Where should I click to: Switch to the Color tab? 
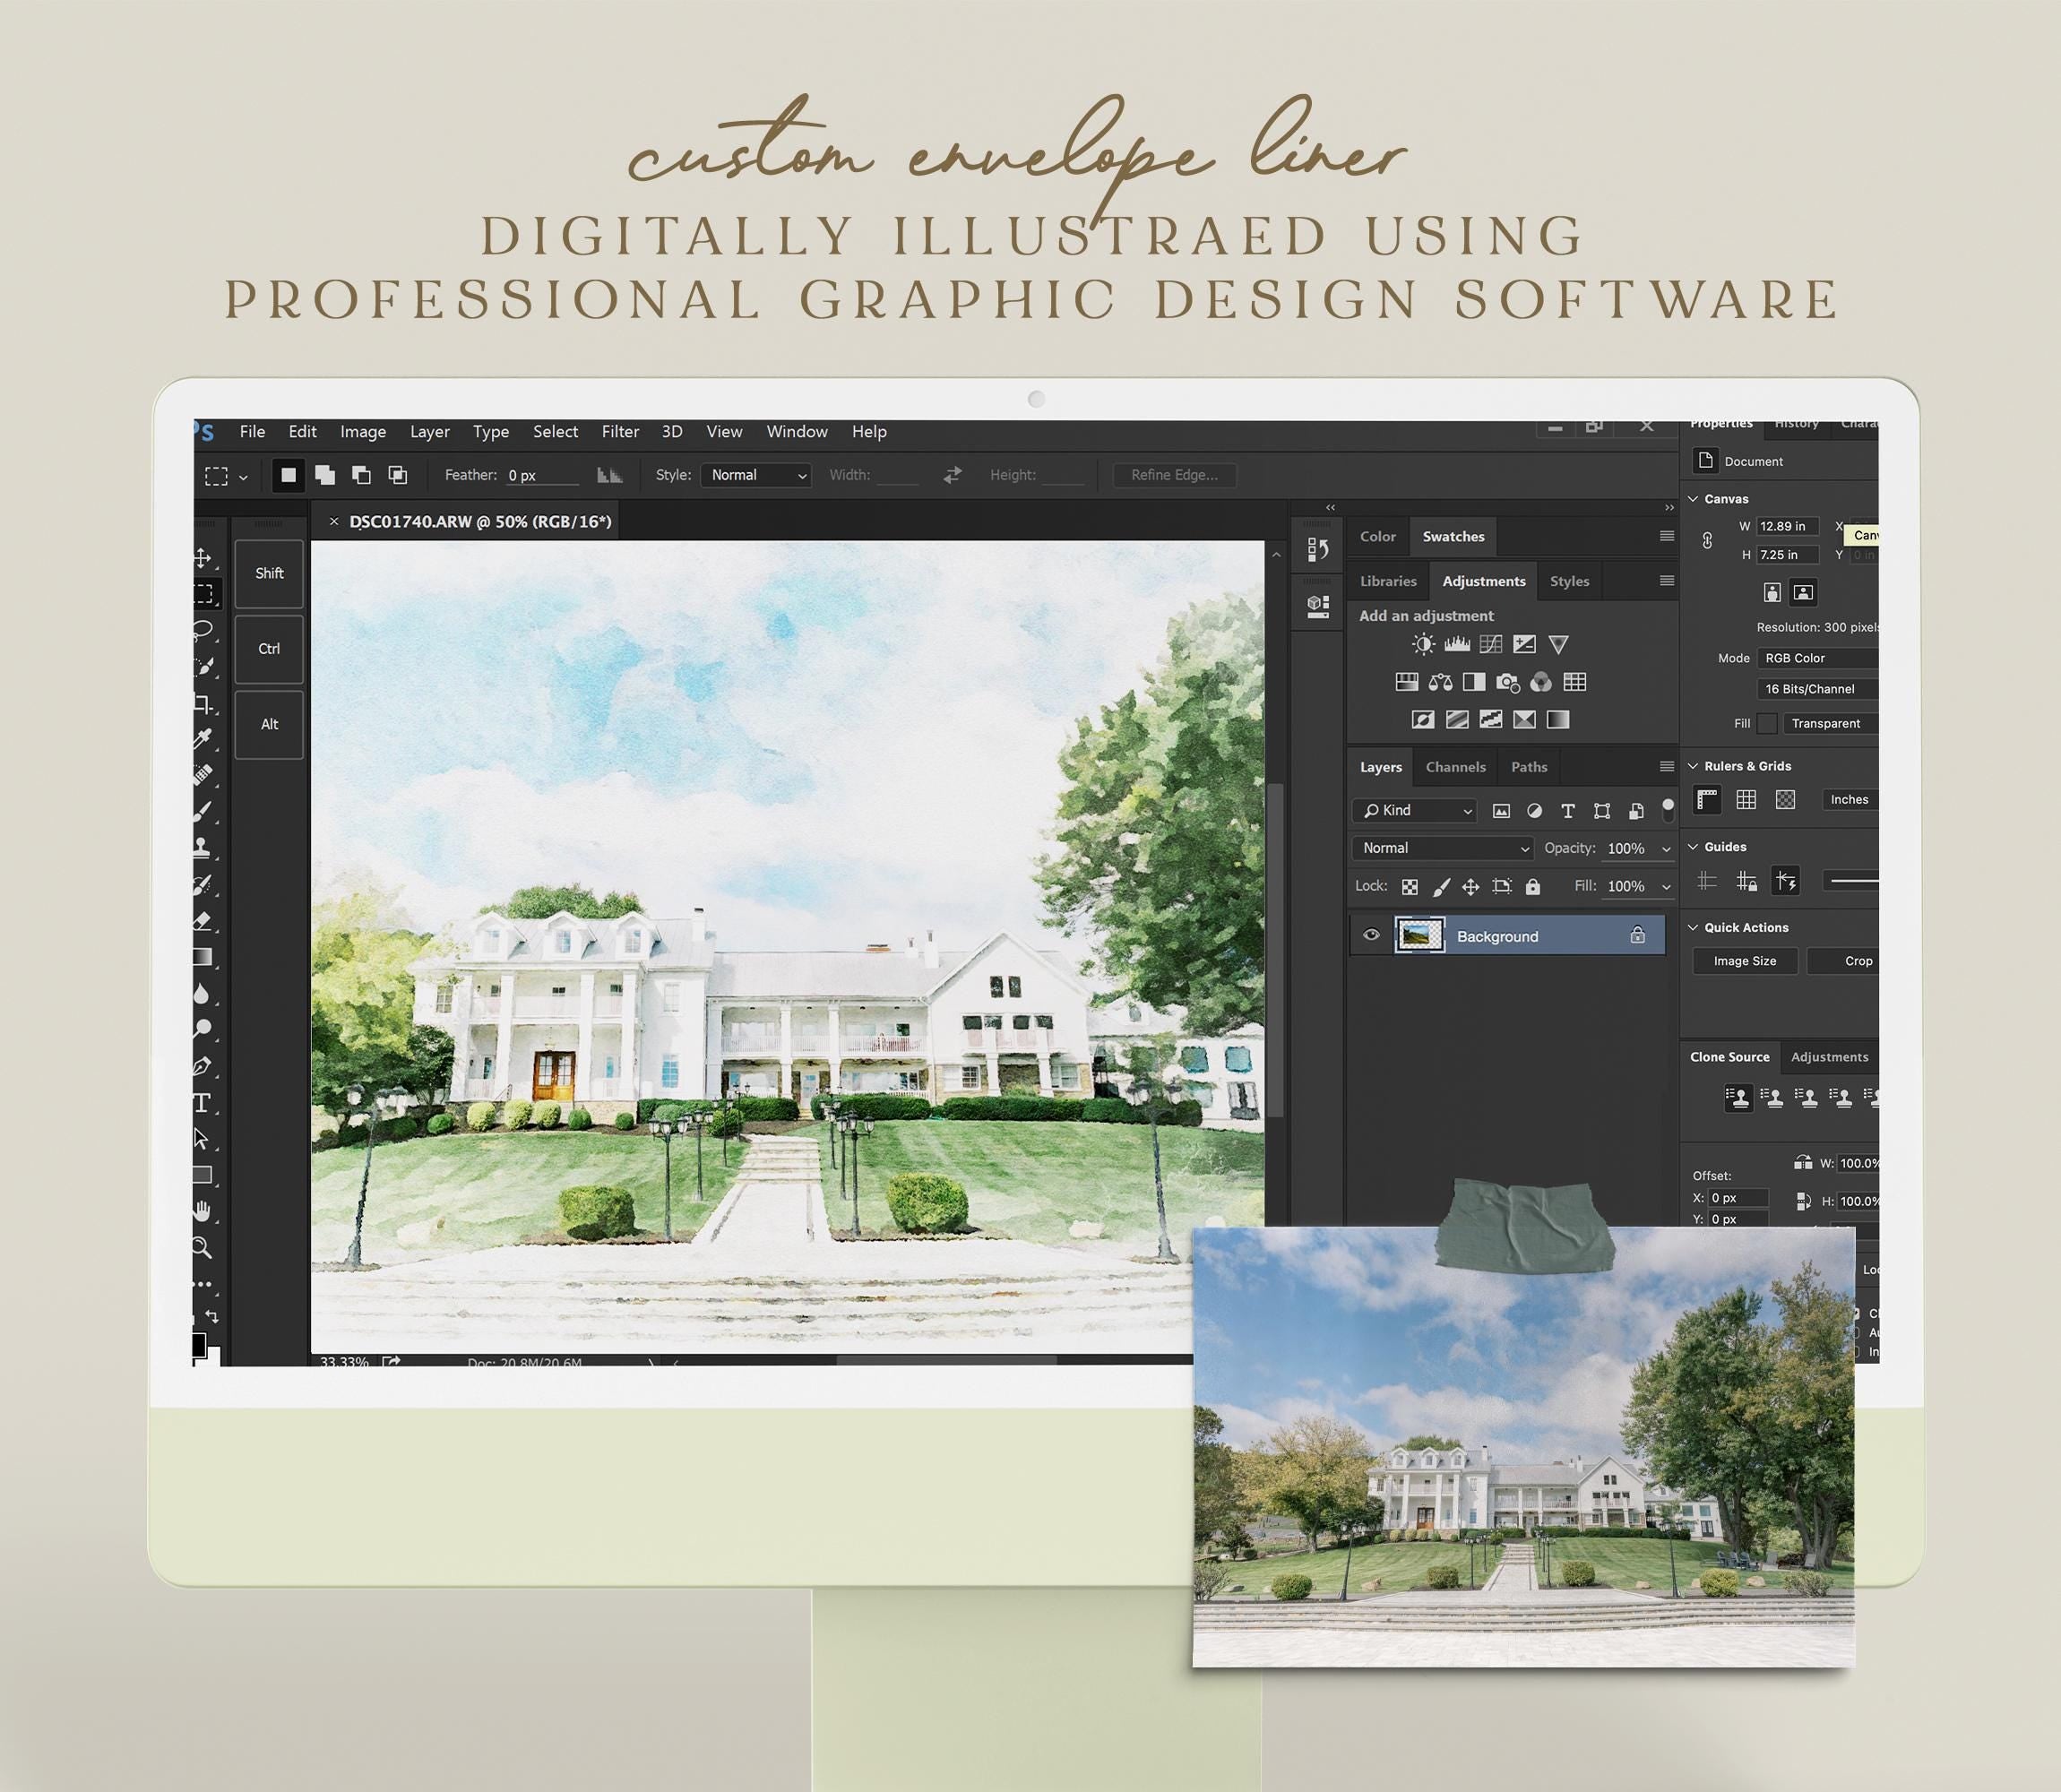coord(1377,537)
